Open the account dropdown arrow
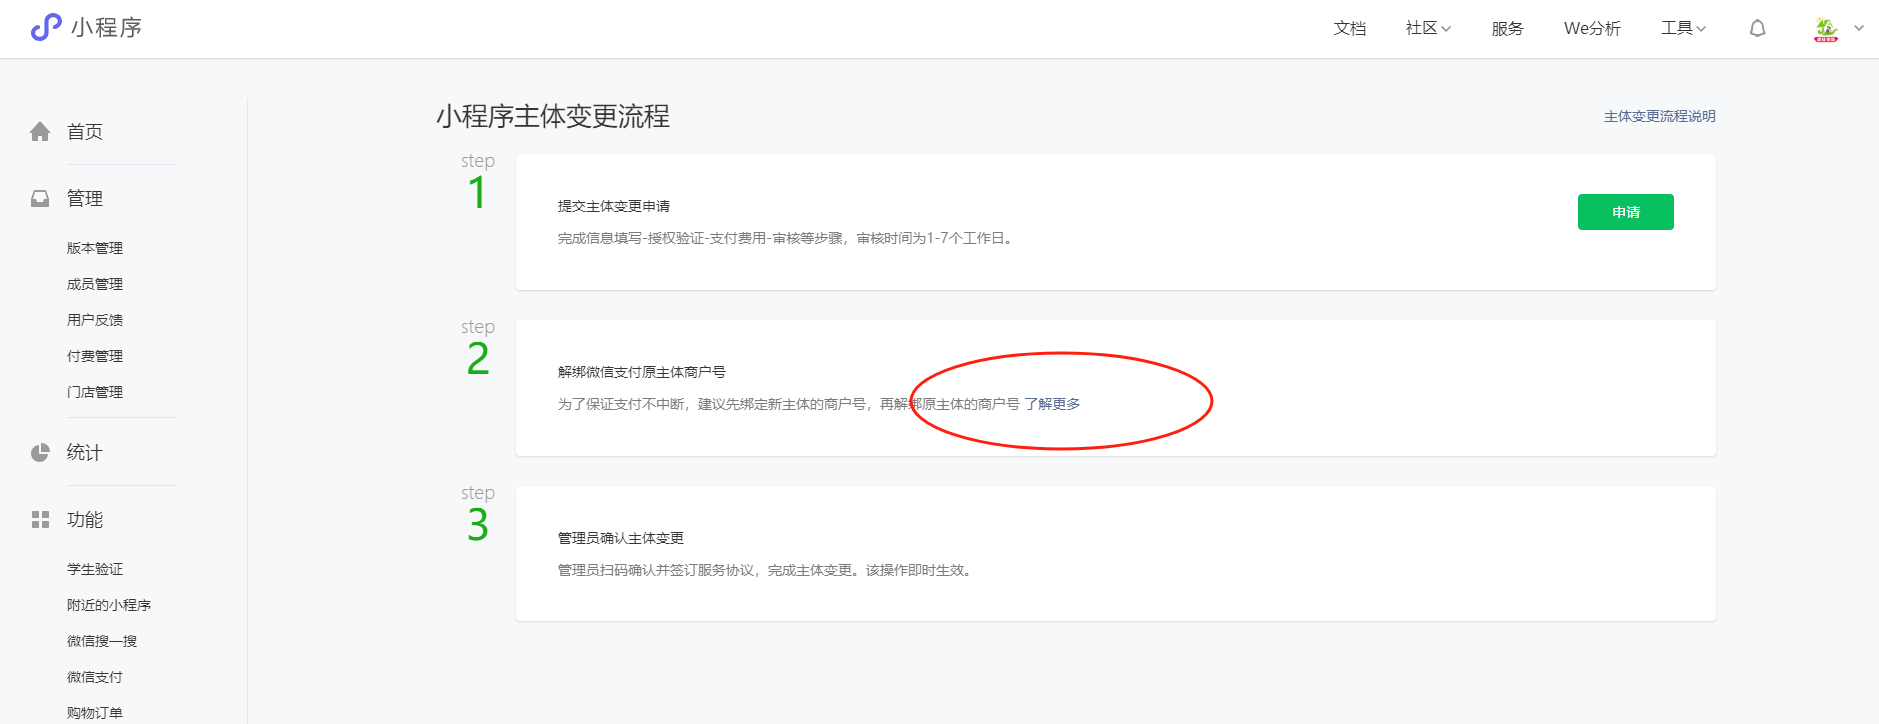 tap(1859, 28)
